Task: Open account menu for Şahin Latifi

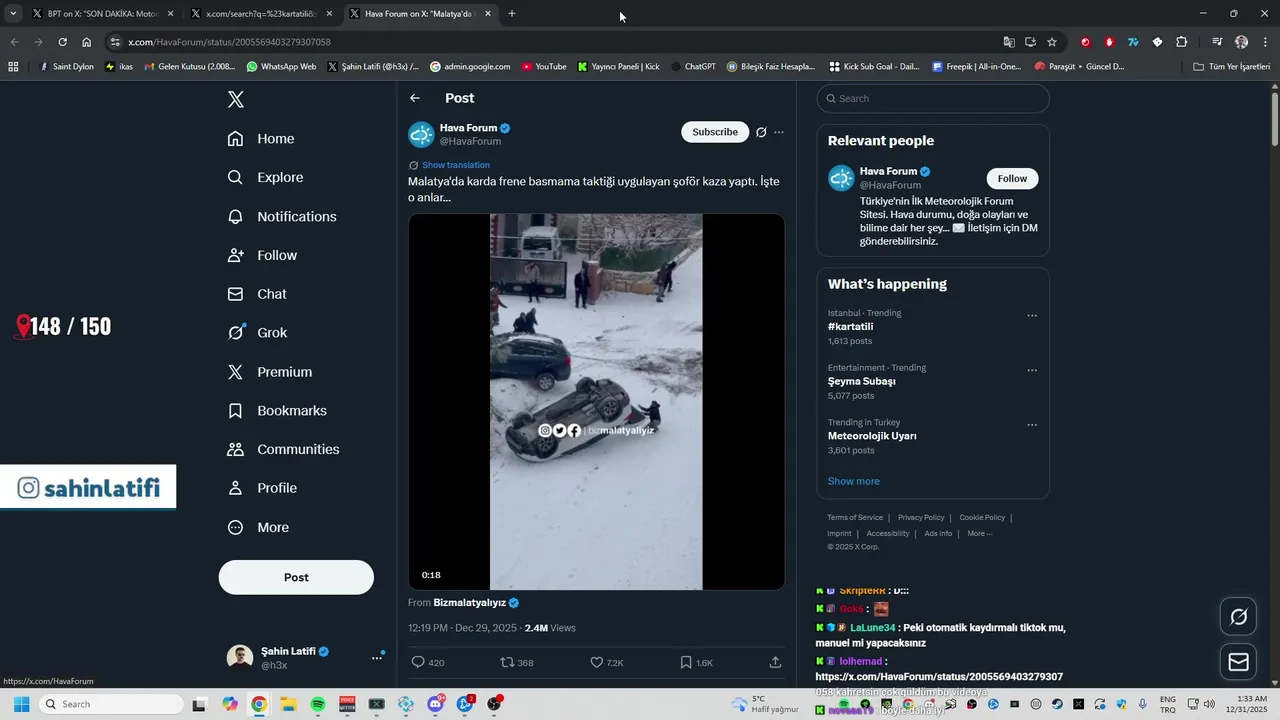Action: [x=377, y=657]
